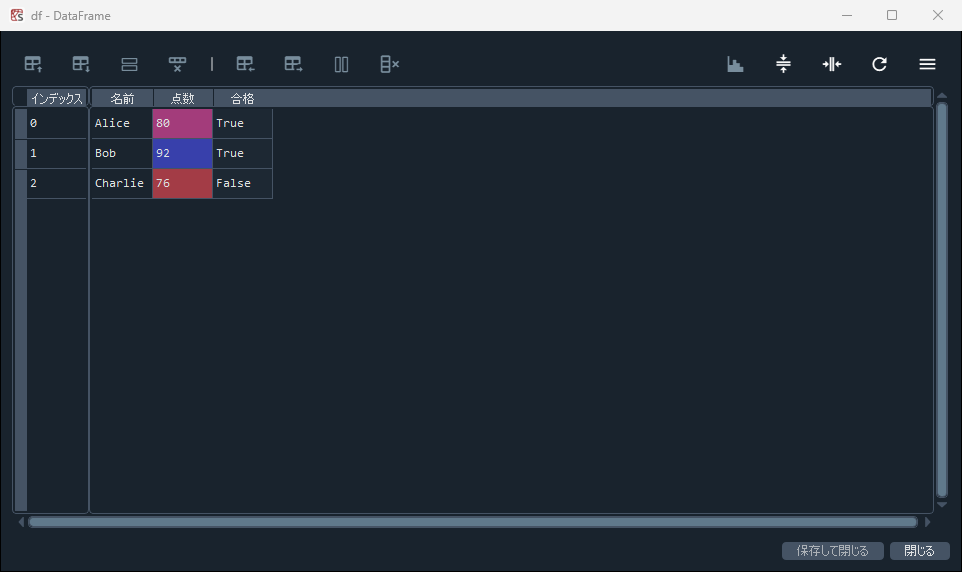Image resolution: width=962 pixels, height=572 pixels.
Task: Select index row 1
Action: [56, 153]
